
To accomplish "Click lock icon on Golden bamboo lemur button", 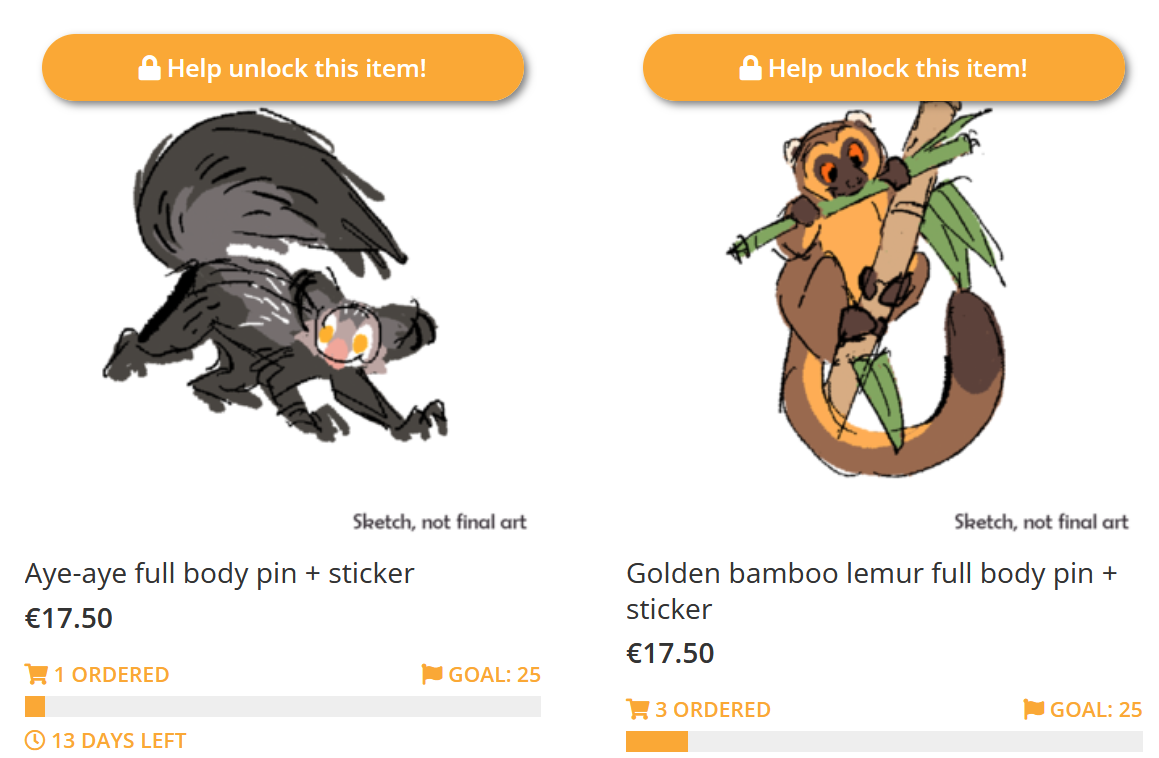I will (x=750, y=68).
